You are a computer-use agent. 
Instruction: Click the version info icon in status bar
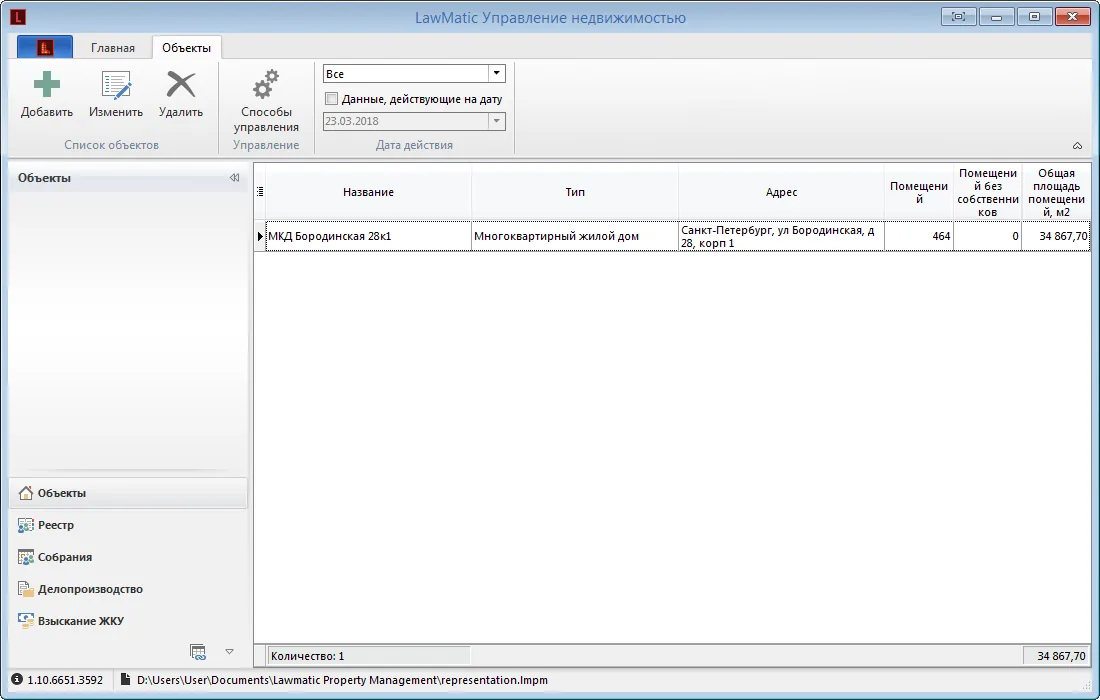click(x=17, y=680)
